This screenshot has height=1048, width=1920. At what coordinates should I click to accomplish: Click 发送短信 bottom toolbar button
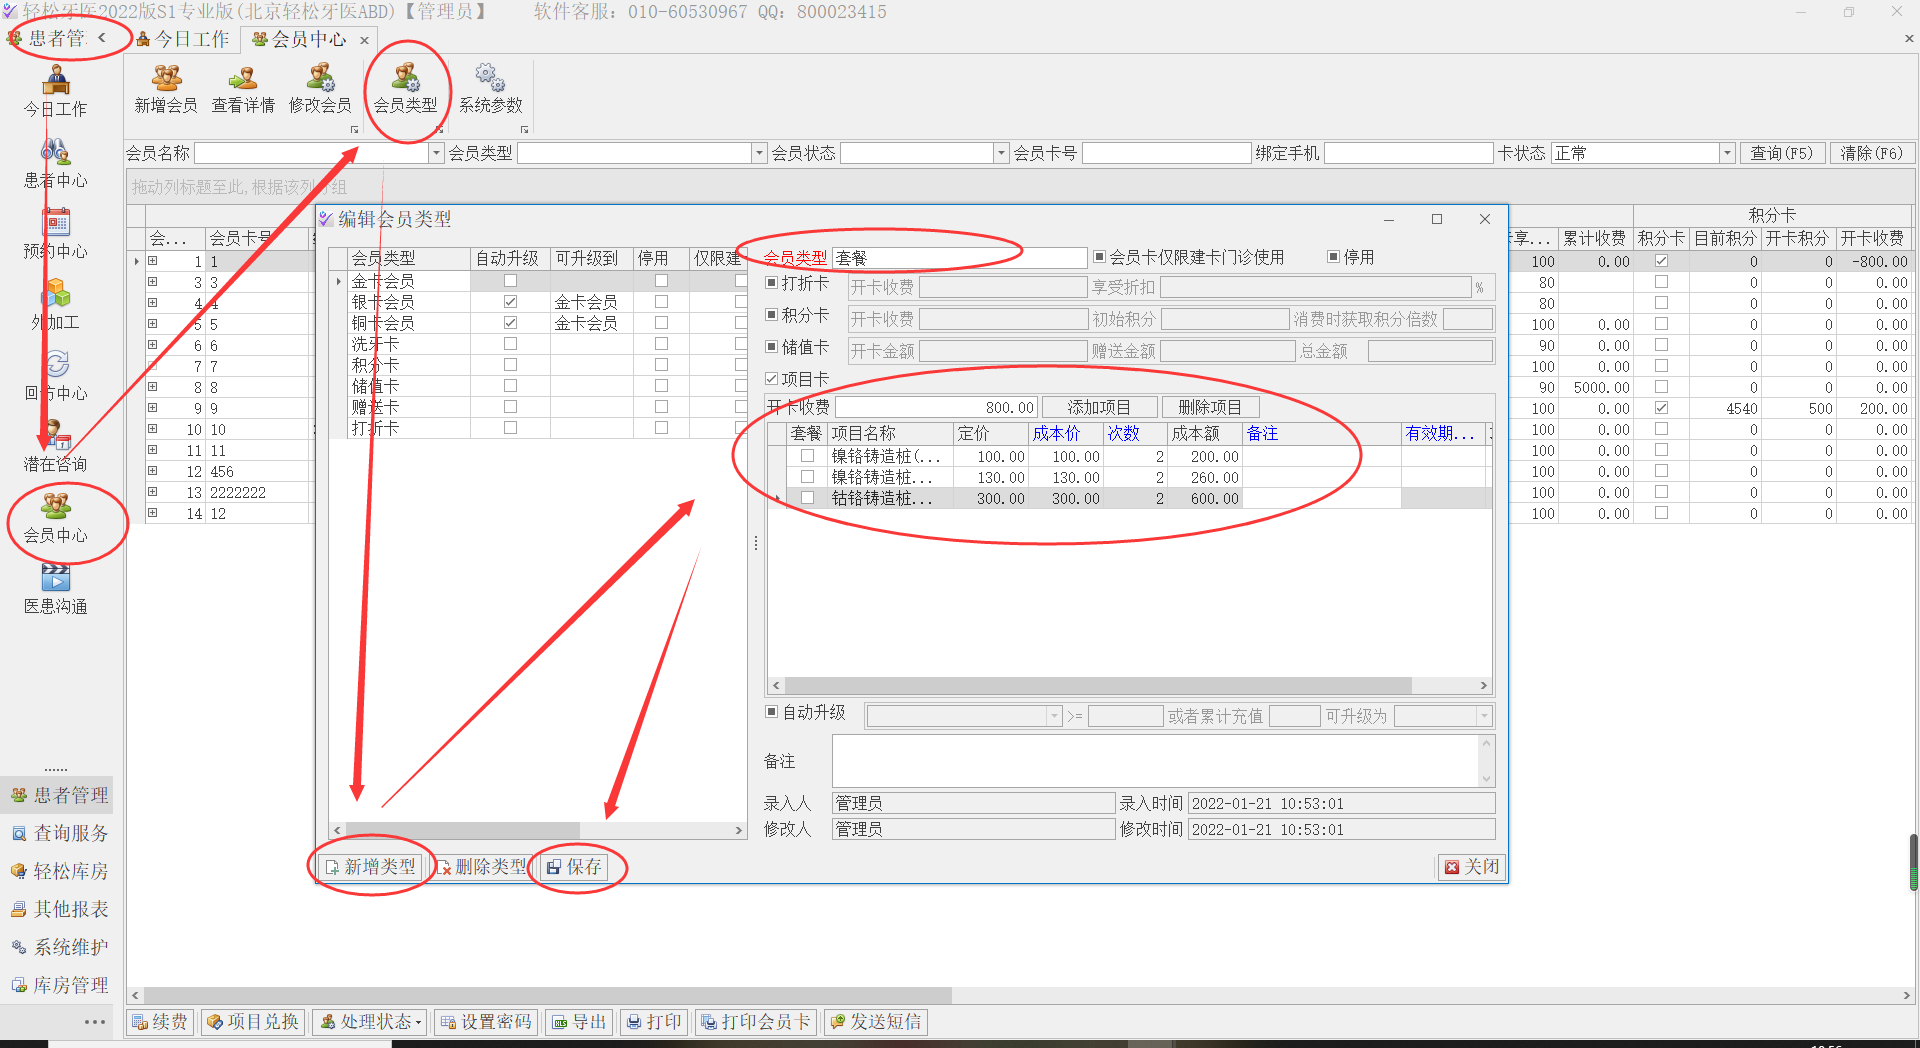tap(875, 1022)
